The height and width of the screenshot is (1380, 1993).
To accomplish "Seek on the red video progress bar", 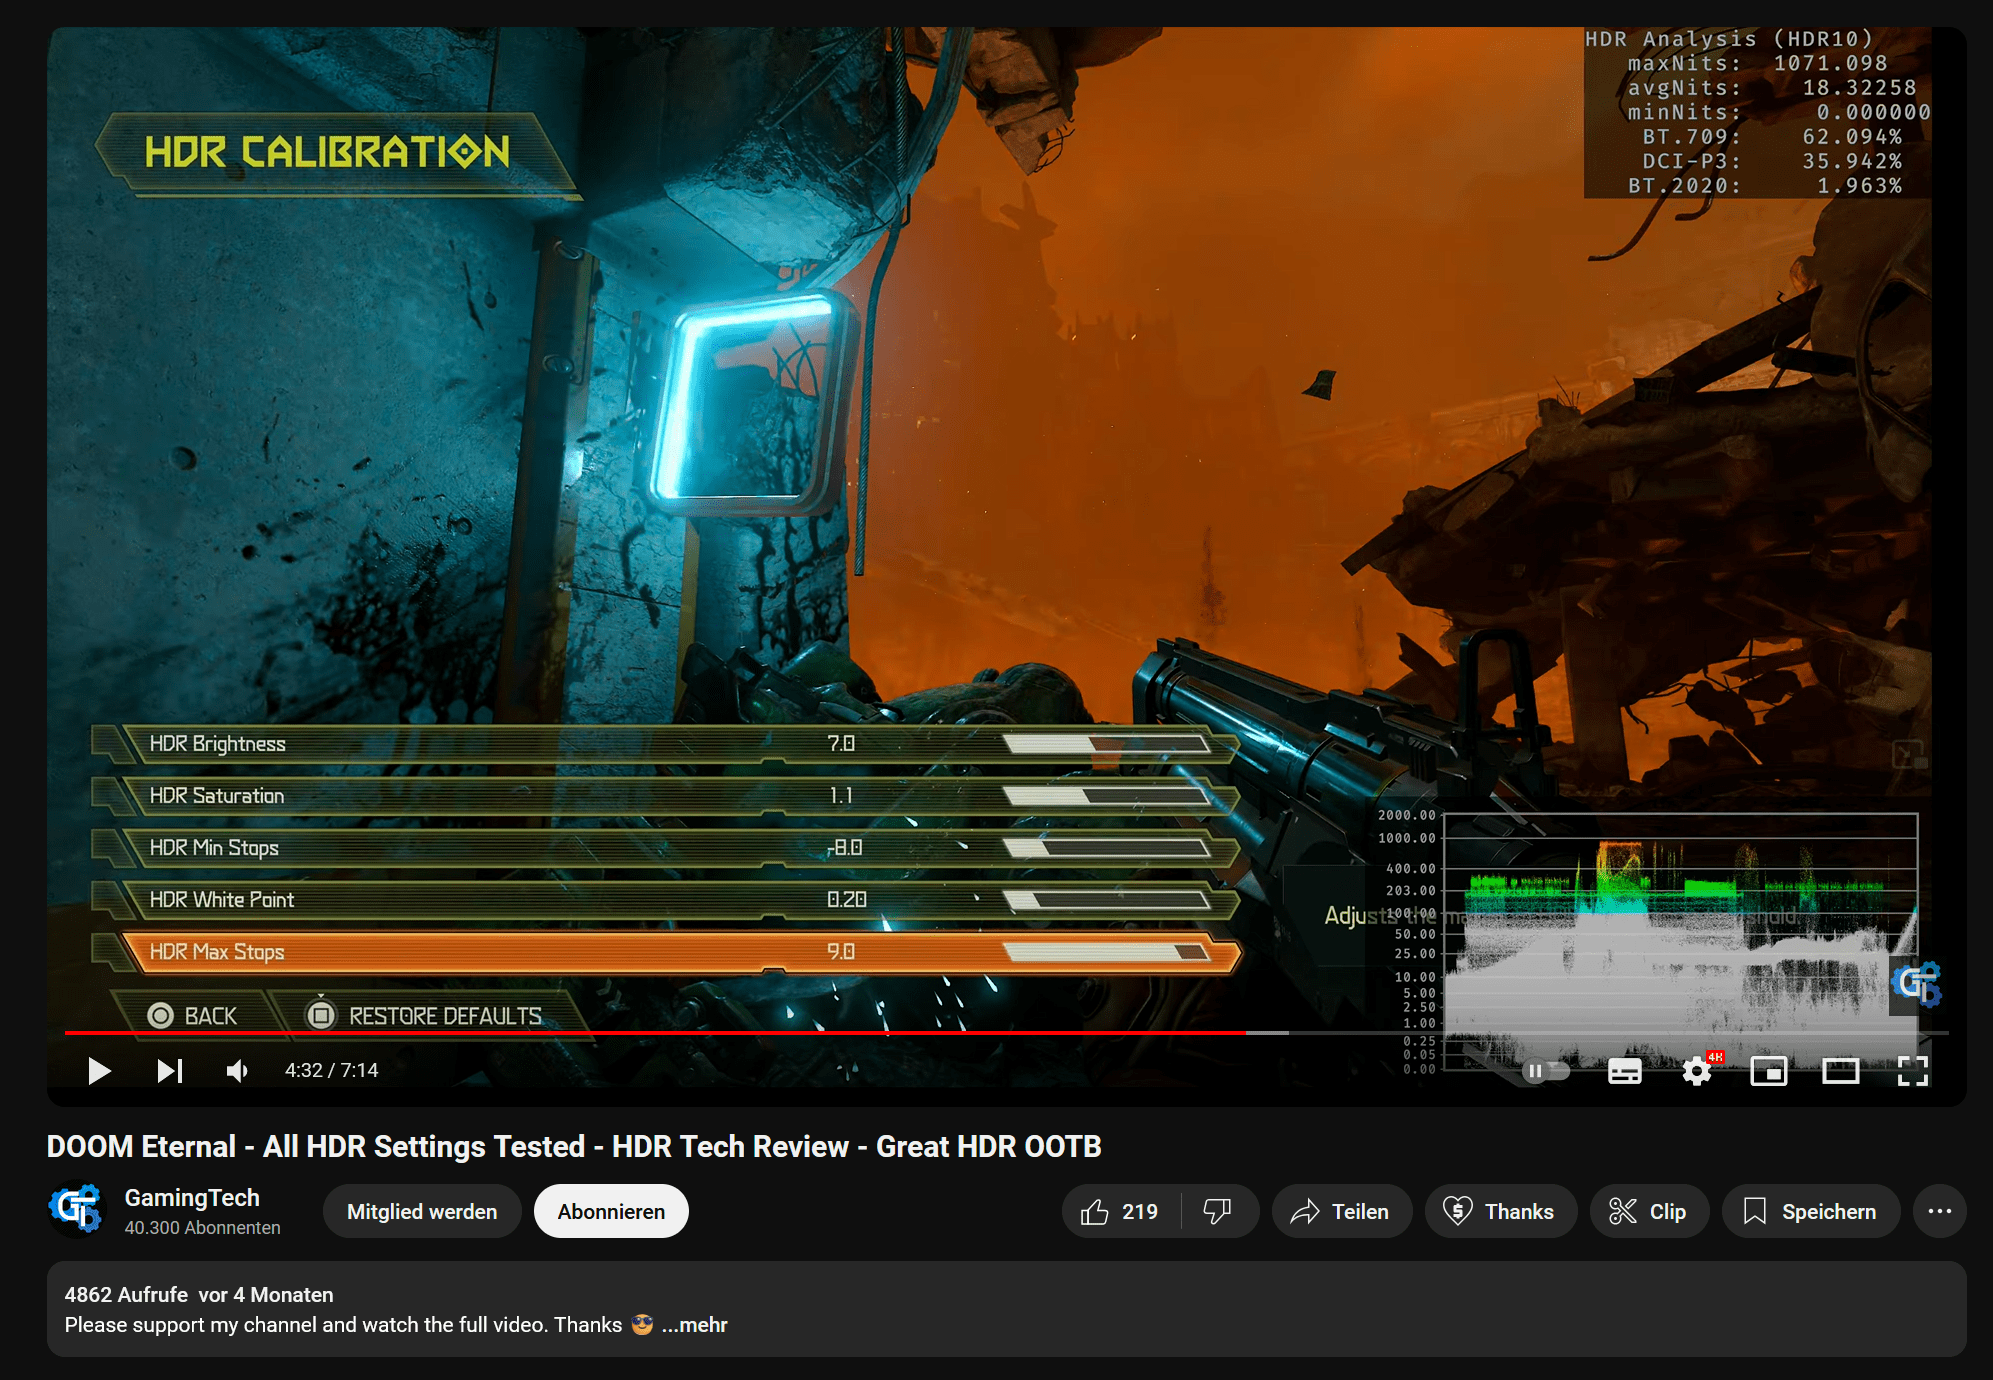I will coord(1006,1032).
